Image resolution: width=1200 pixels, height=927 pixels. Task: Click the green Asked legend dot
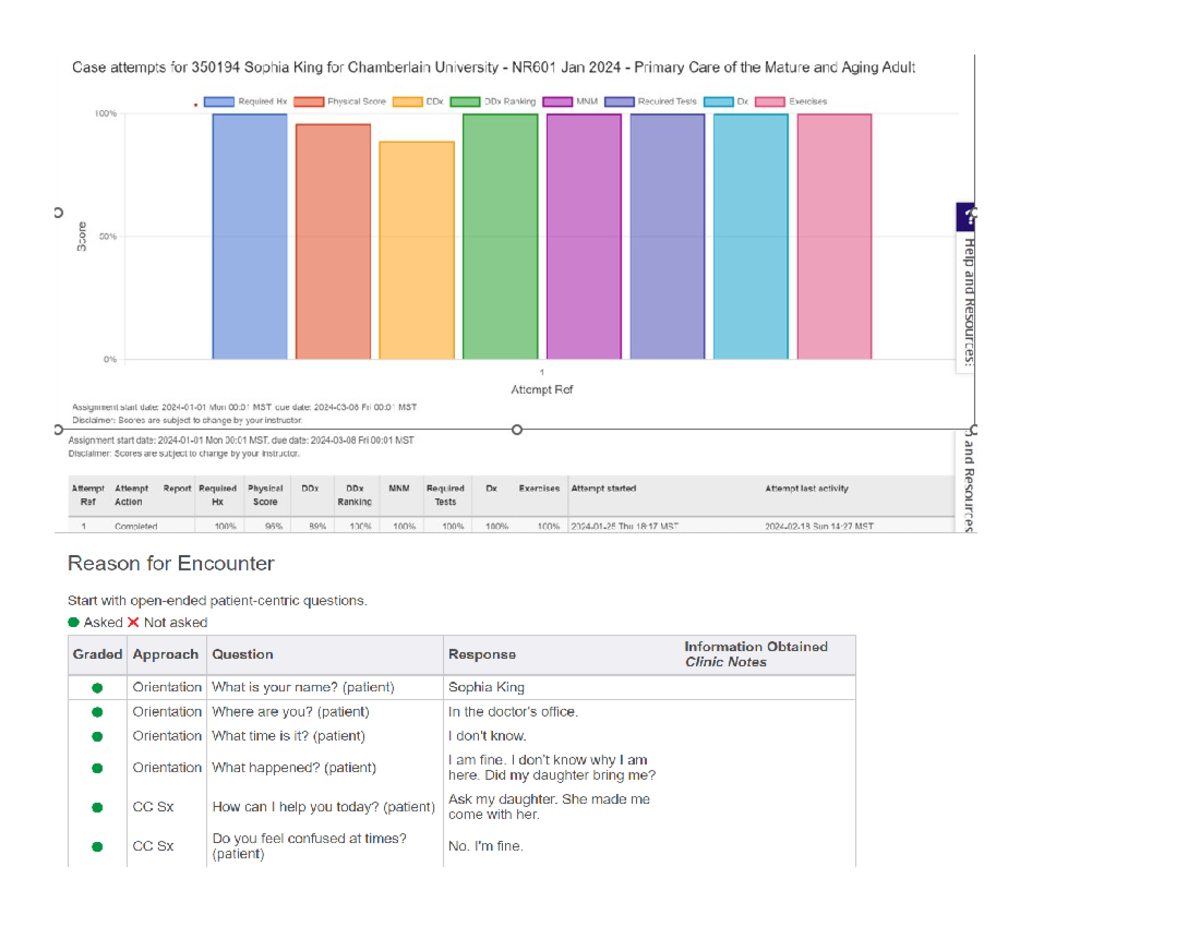[74, 622]
